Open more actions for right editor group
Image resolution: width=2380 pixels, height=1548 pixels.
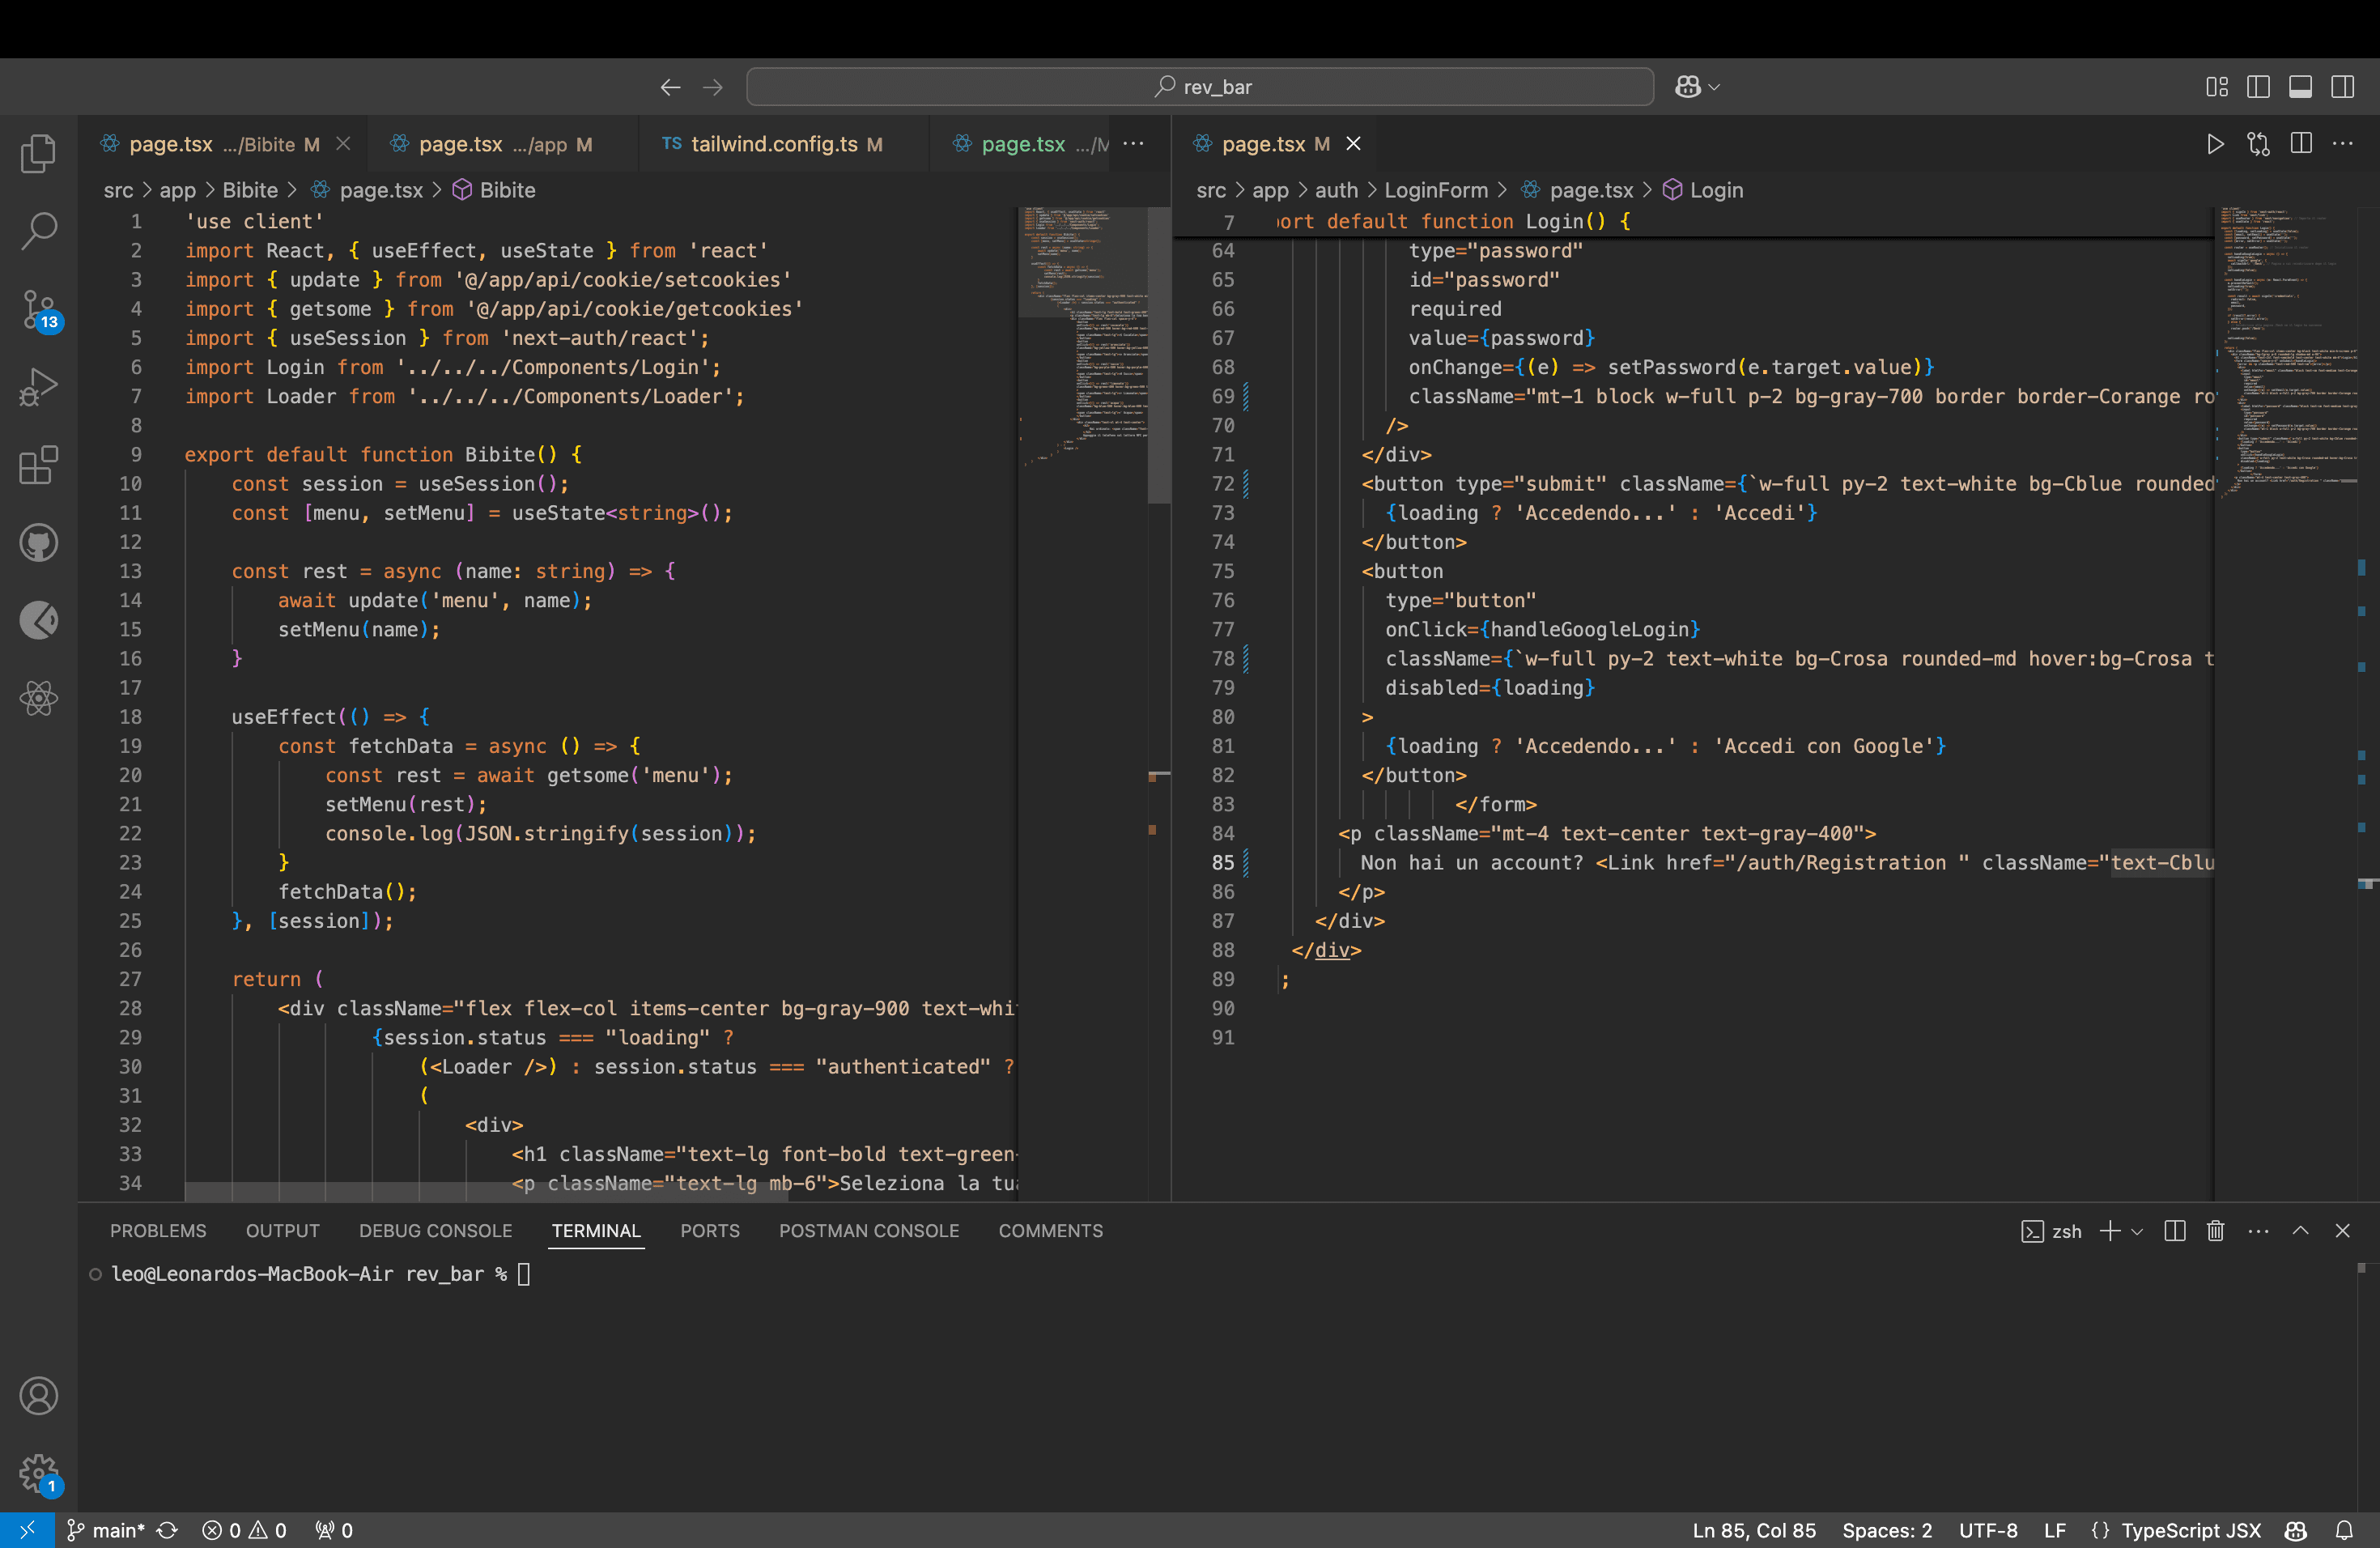point(2342,144)
